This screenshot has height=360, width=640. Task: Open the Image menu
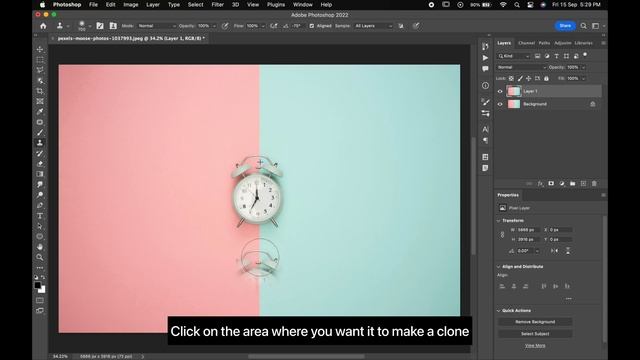131,5
